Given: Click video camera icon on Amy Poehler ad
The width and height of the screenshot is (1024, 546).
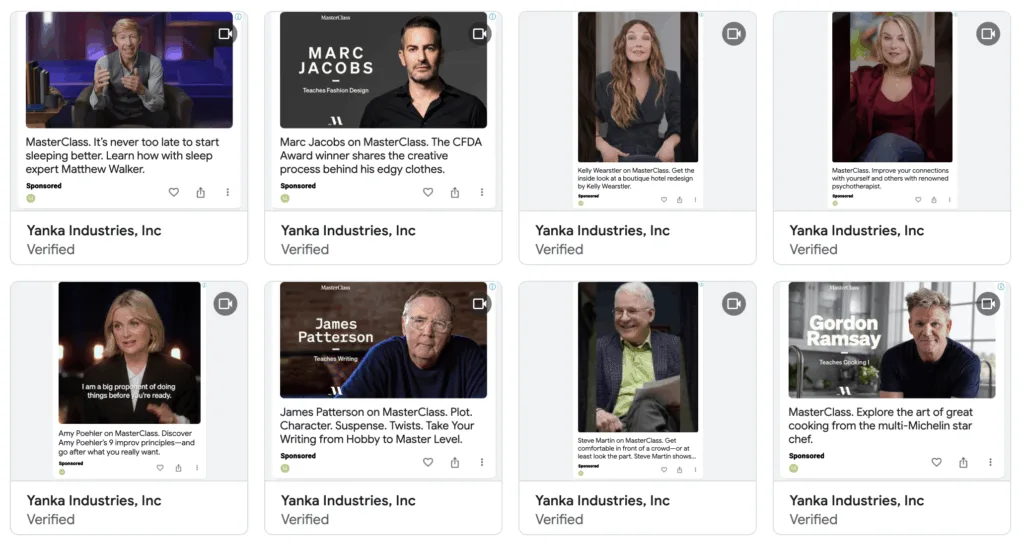Looking at the screenshot, I should (x=225, y=304).
